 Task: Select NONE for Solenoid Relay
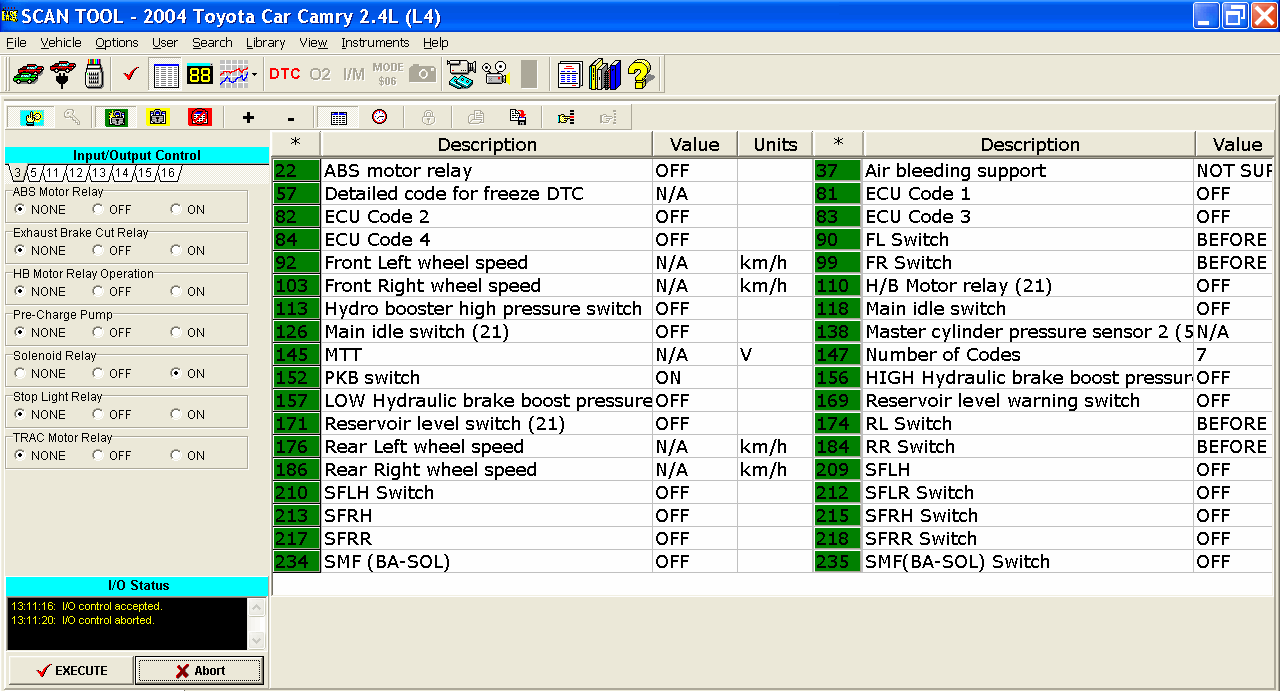click(x=20, y=374)
